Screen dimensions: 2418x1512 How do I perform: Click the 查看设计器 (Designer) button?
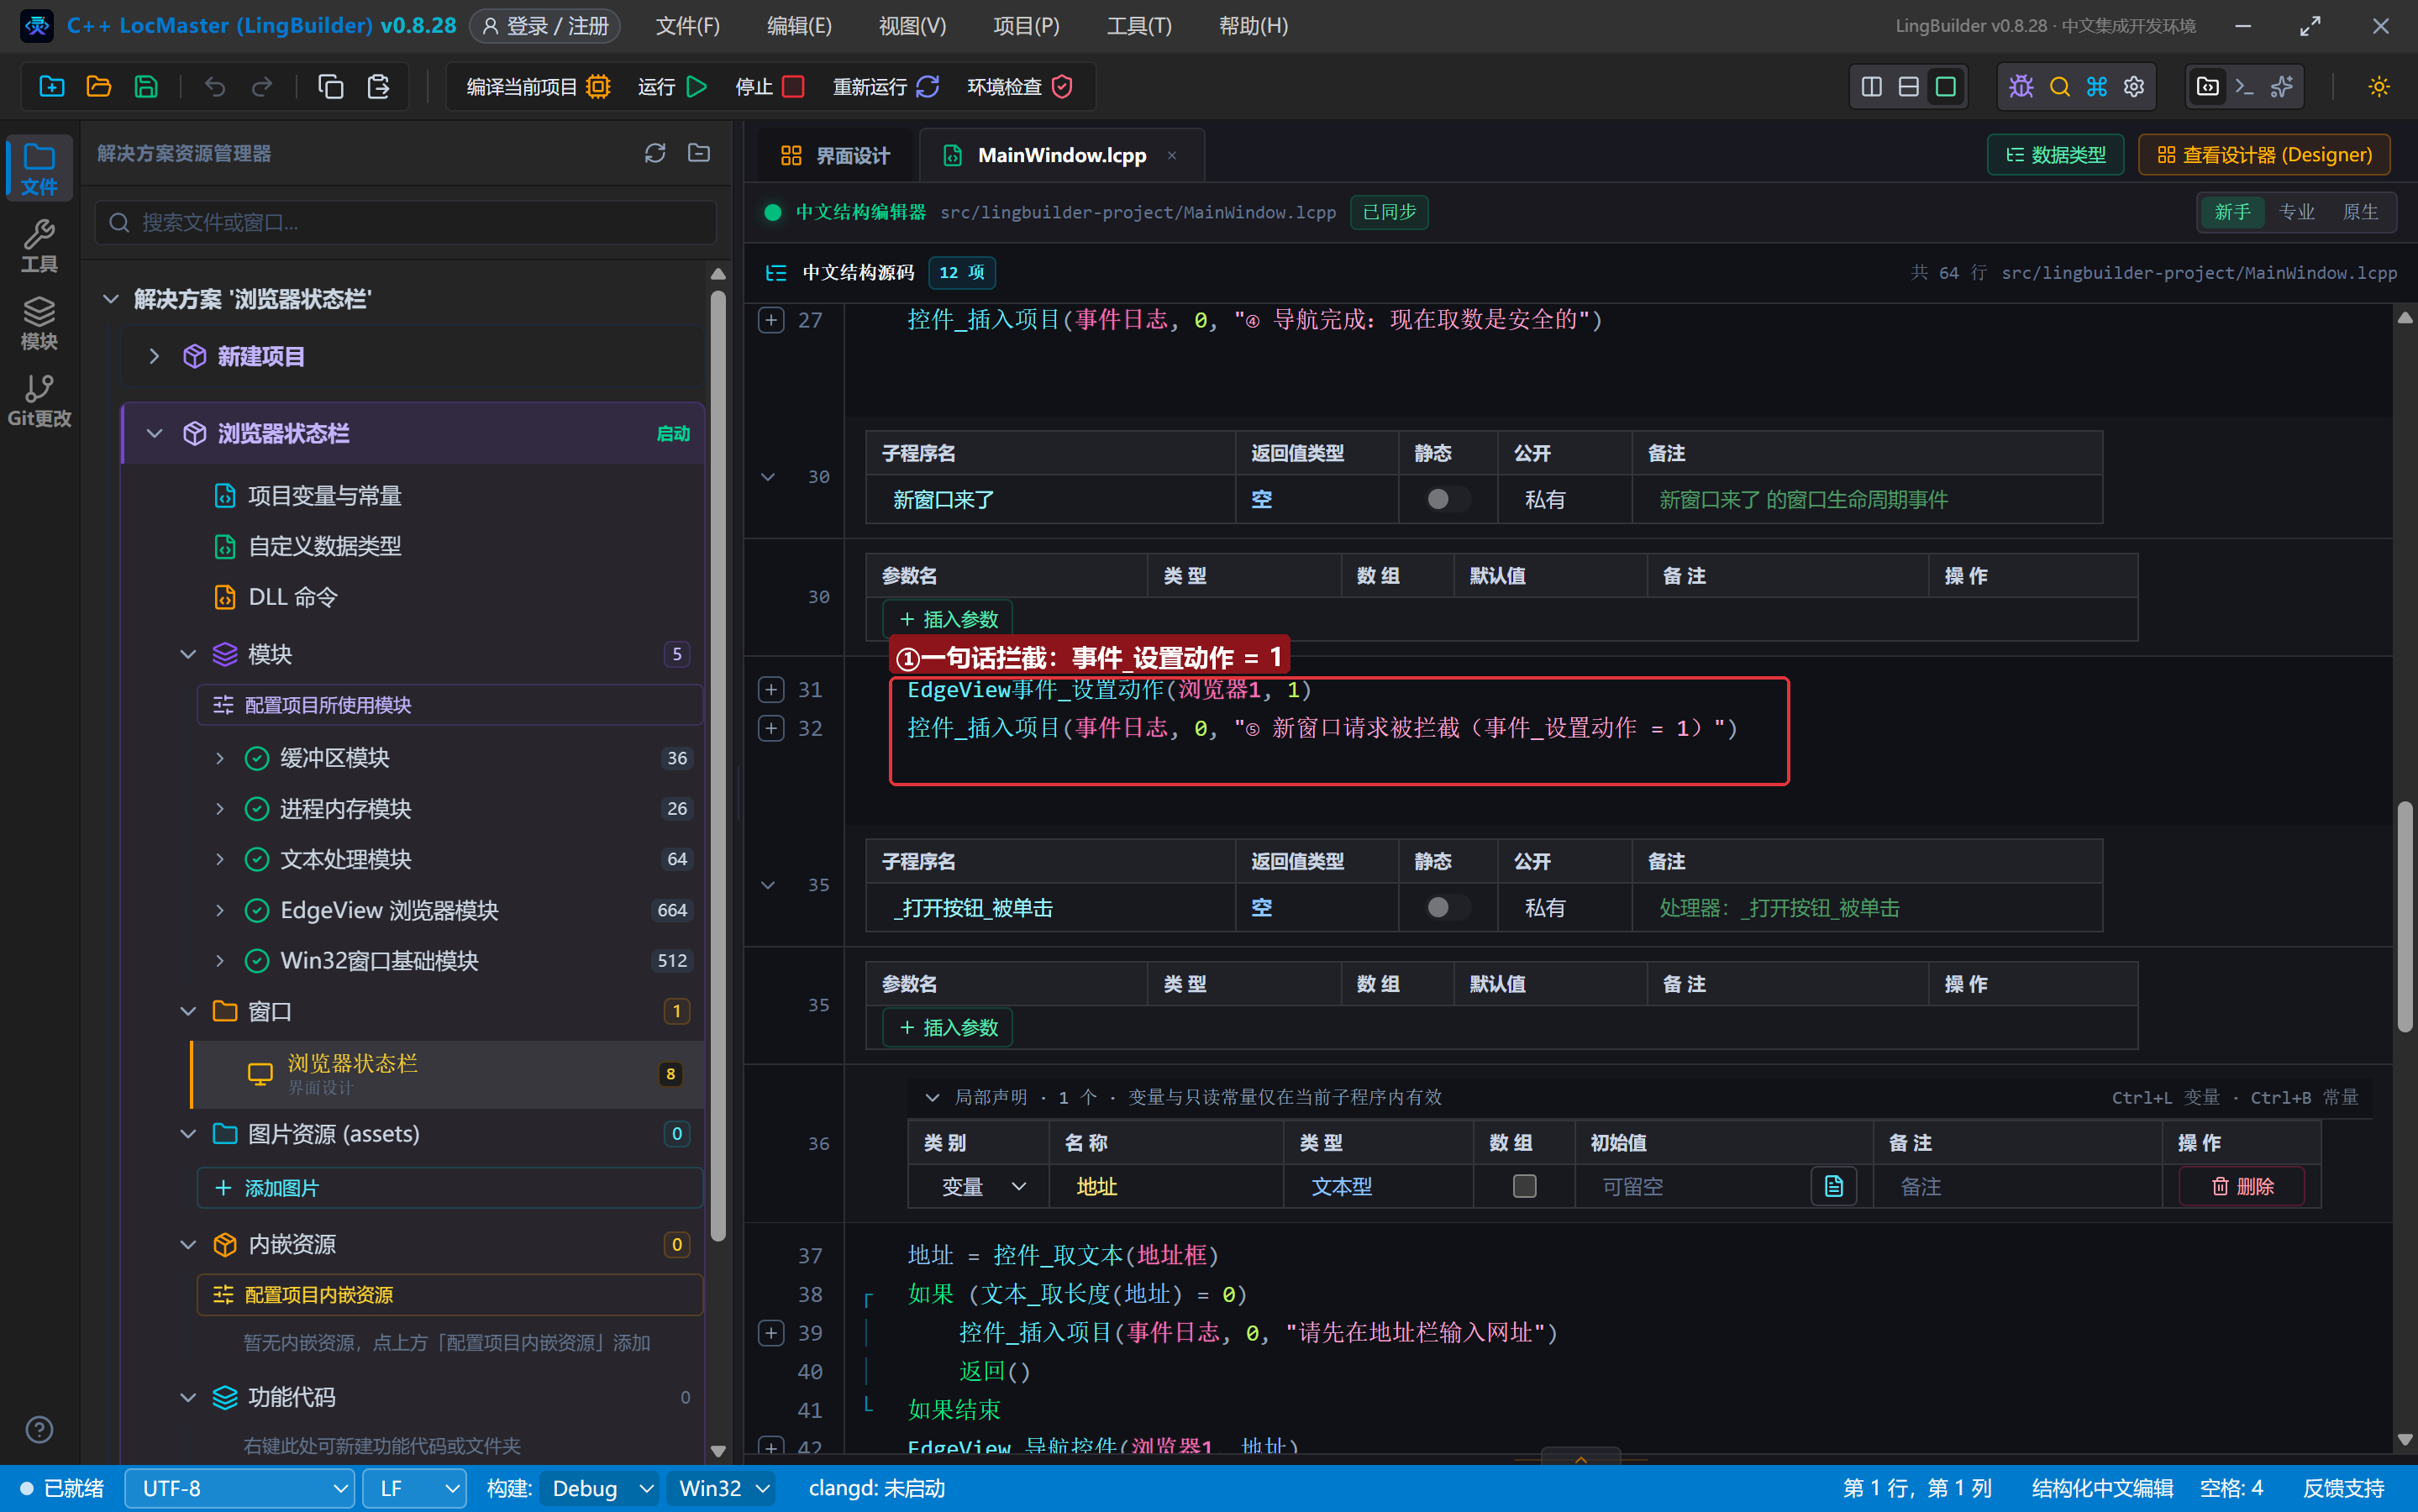coord(2263,155)
